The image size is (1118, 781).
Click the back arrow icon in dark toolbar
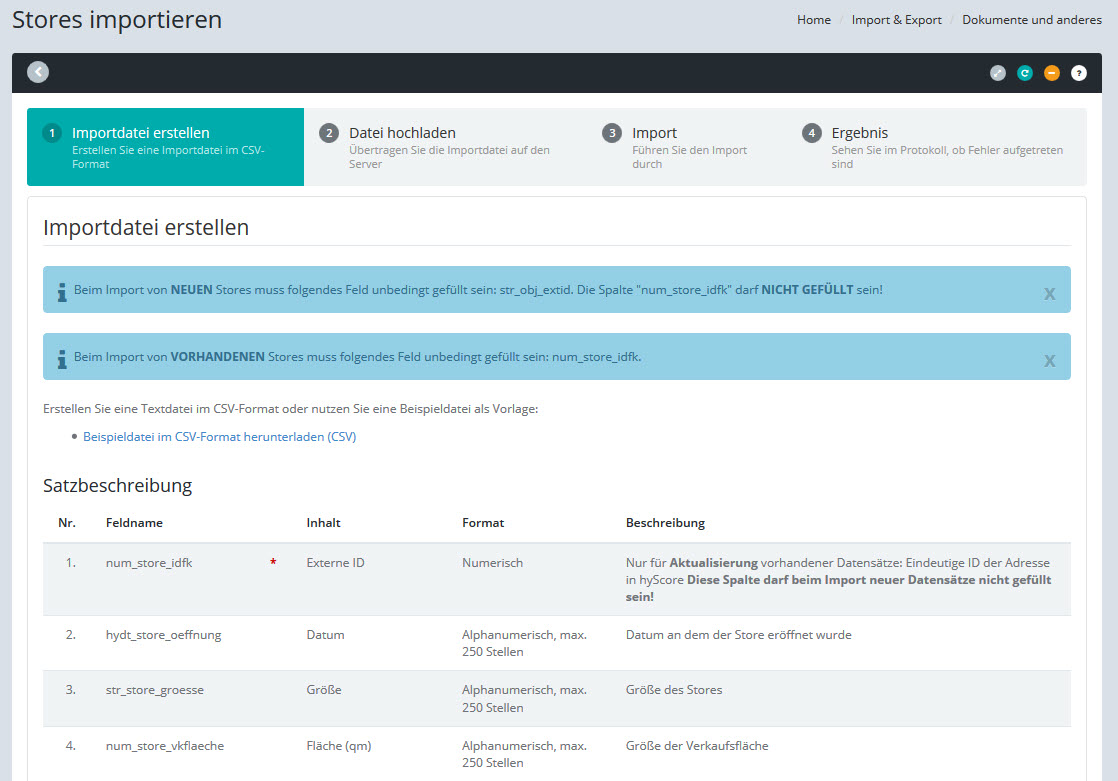38,72
